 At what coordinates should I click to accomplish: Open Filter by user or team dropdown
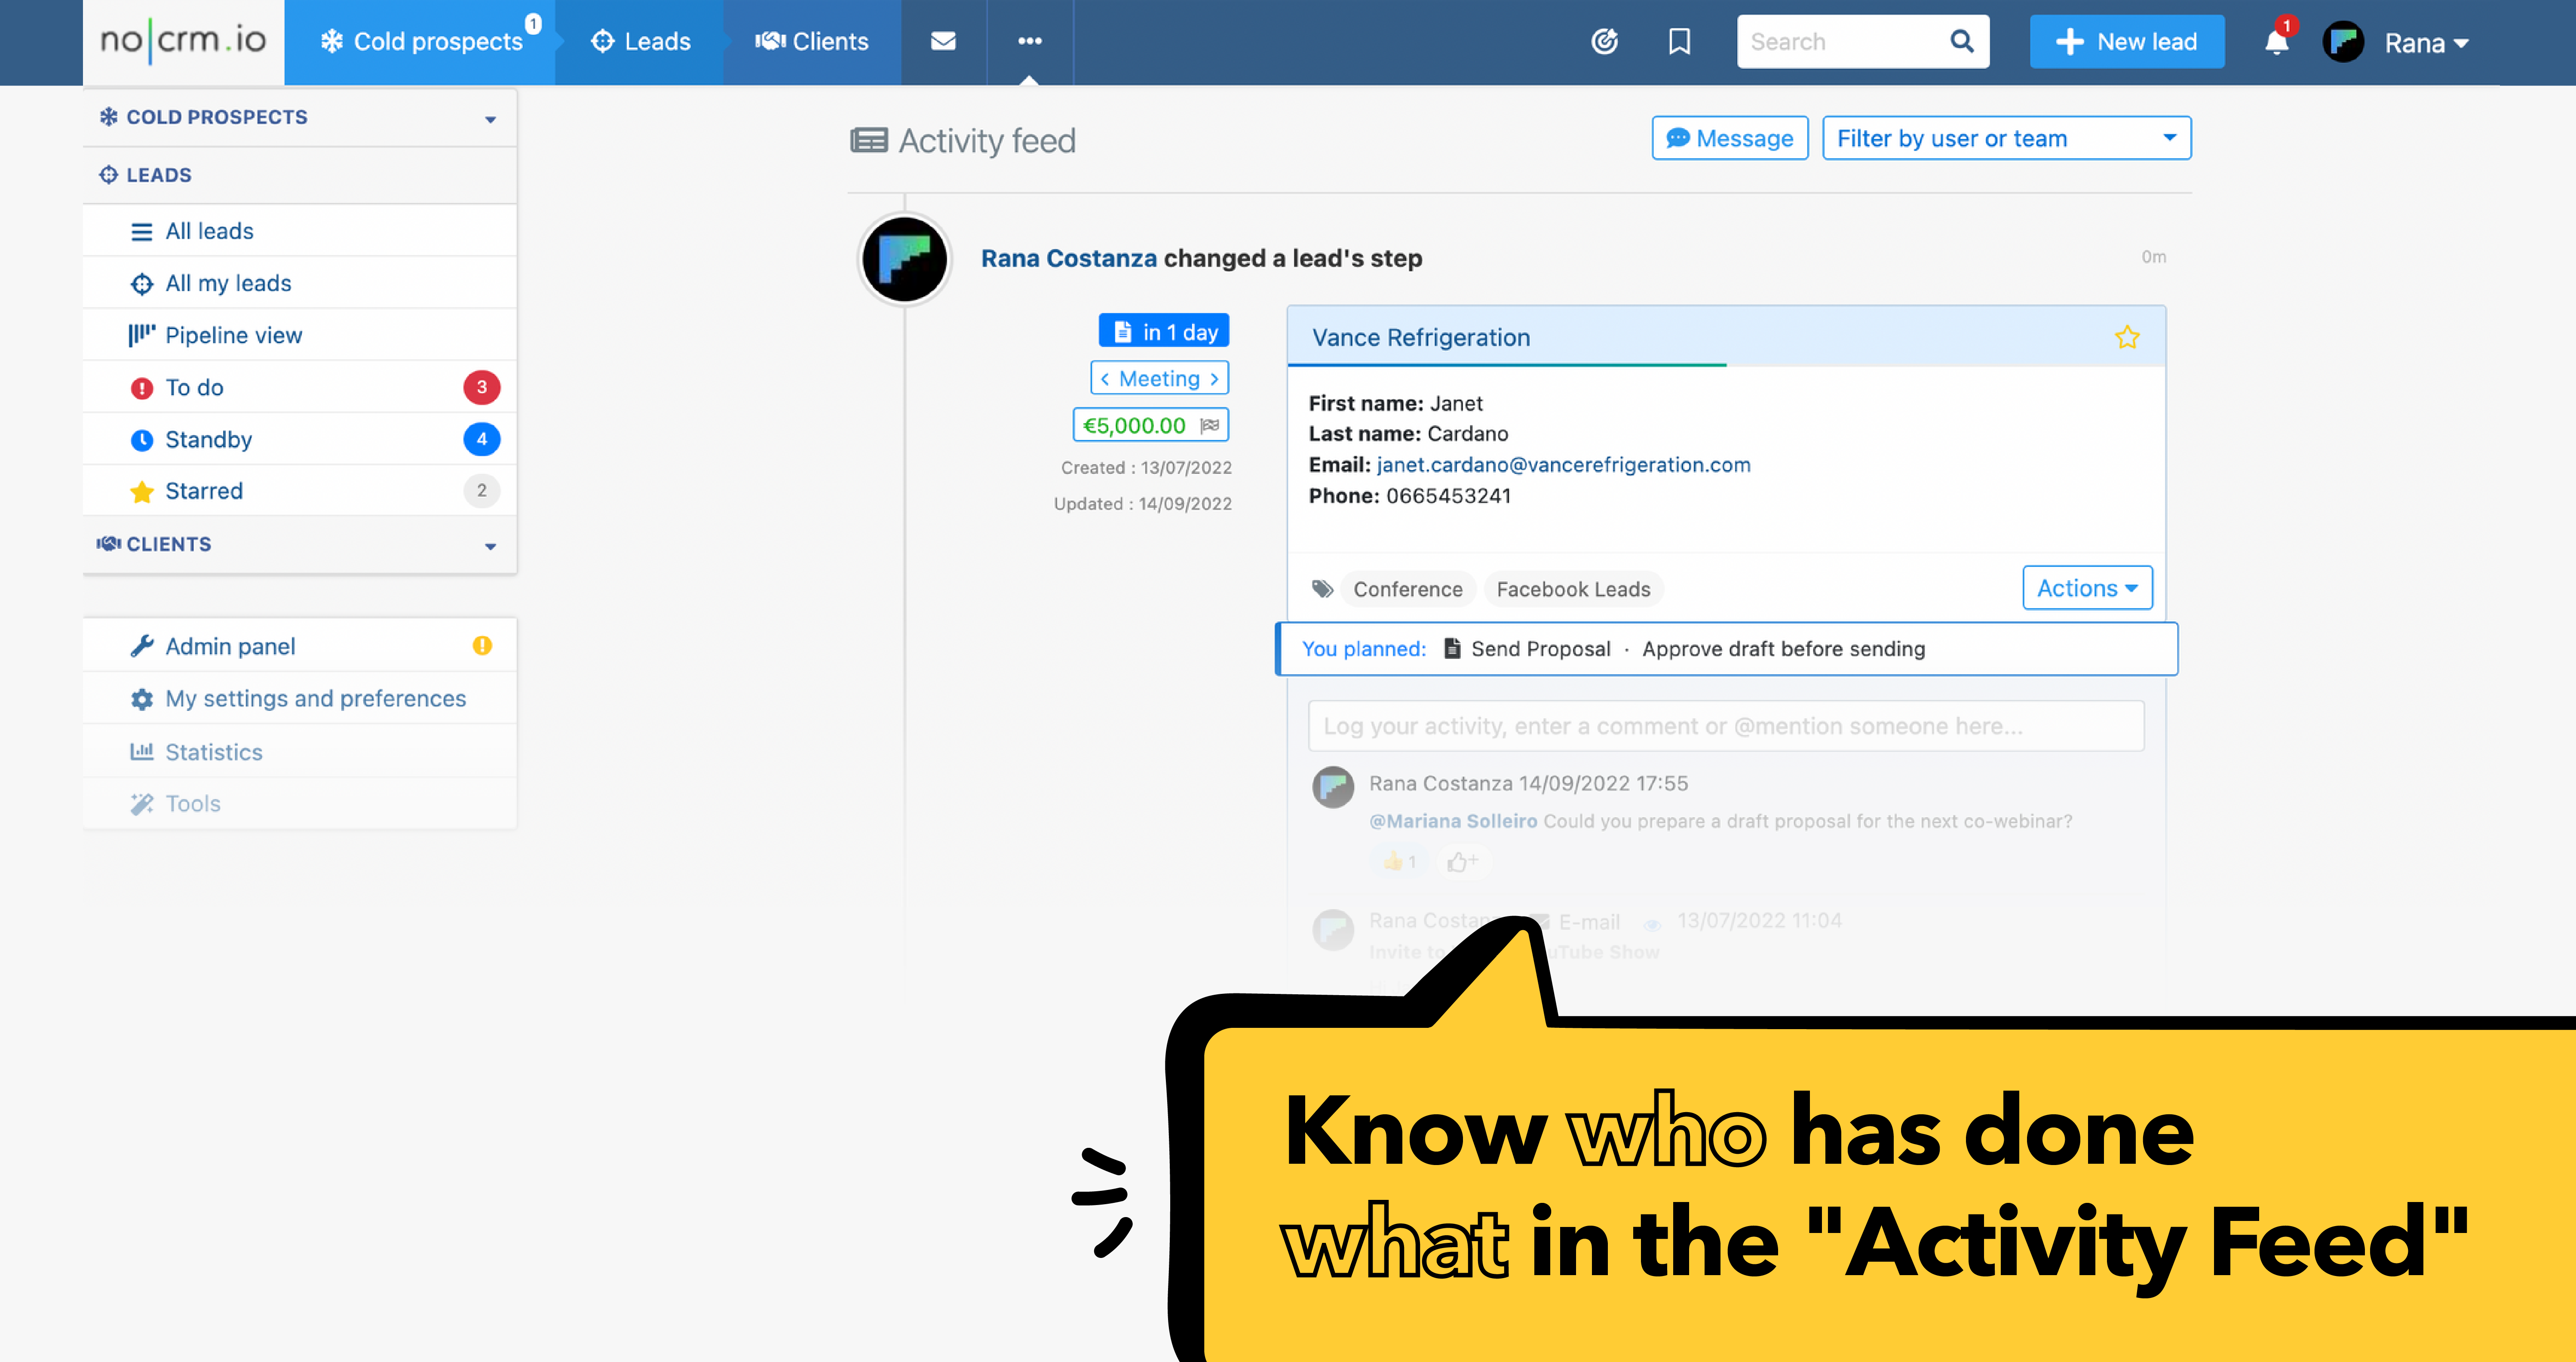click(2005, 138)
